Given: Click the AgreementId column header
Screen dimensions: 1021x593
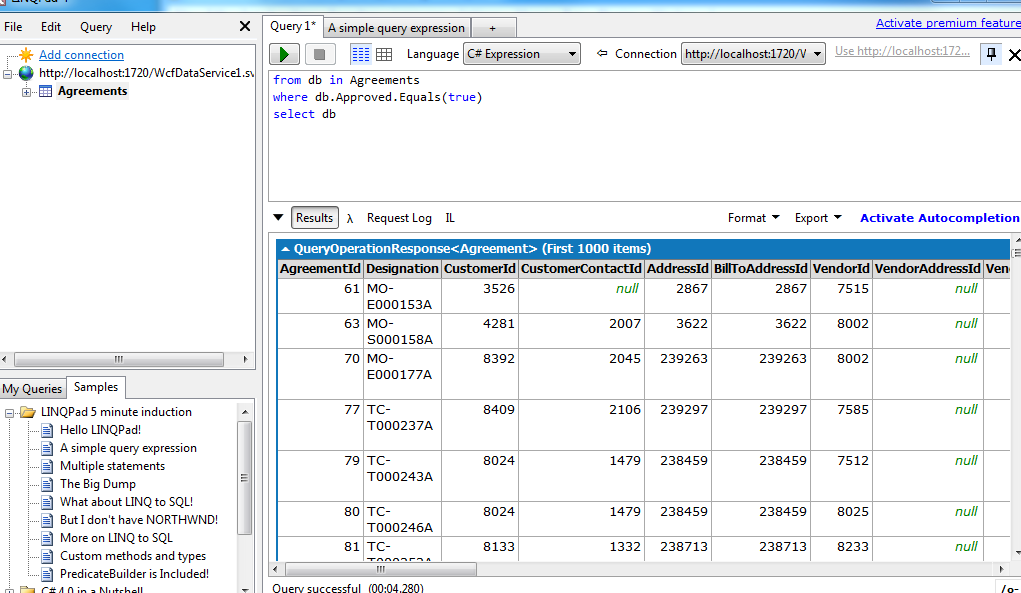Looking at the screenshot, I should [x=320, y=269].
